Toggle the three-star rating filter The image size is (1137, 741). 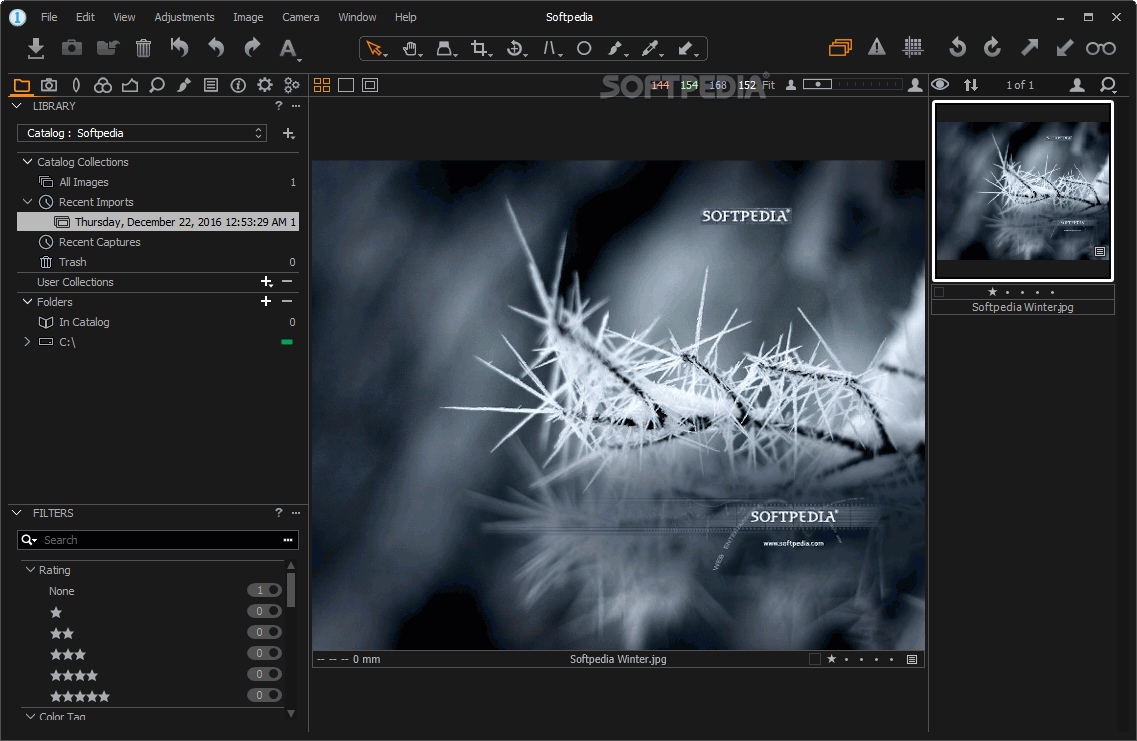click(264, 653)
